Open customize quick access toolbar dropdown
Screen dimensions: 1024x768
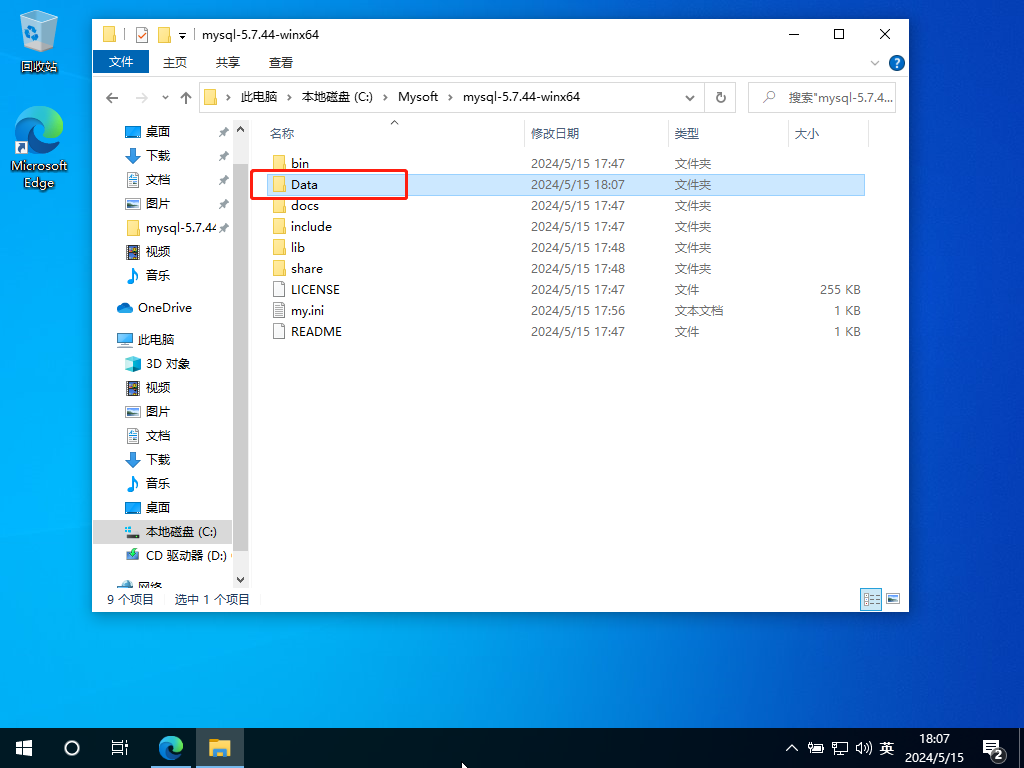[x=182, y=35]
